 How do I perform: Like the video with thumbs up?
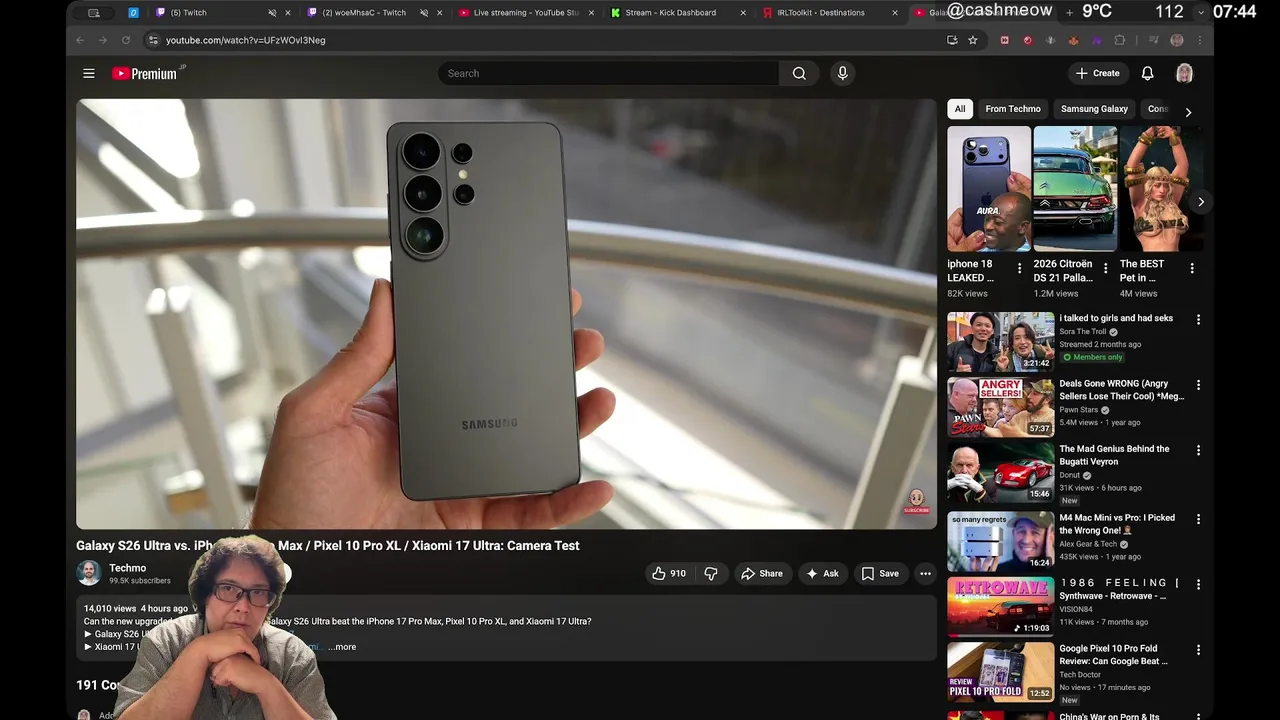(x=668, y=573)
